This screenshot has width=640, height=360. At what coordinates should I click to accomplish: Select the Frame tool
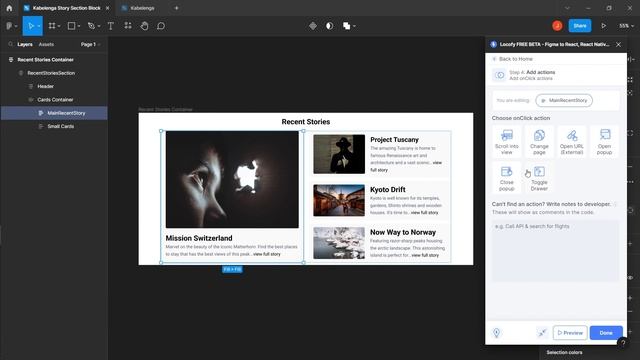click(x=52, y=26)
